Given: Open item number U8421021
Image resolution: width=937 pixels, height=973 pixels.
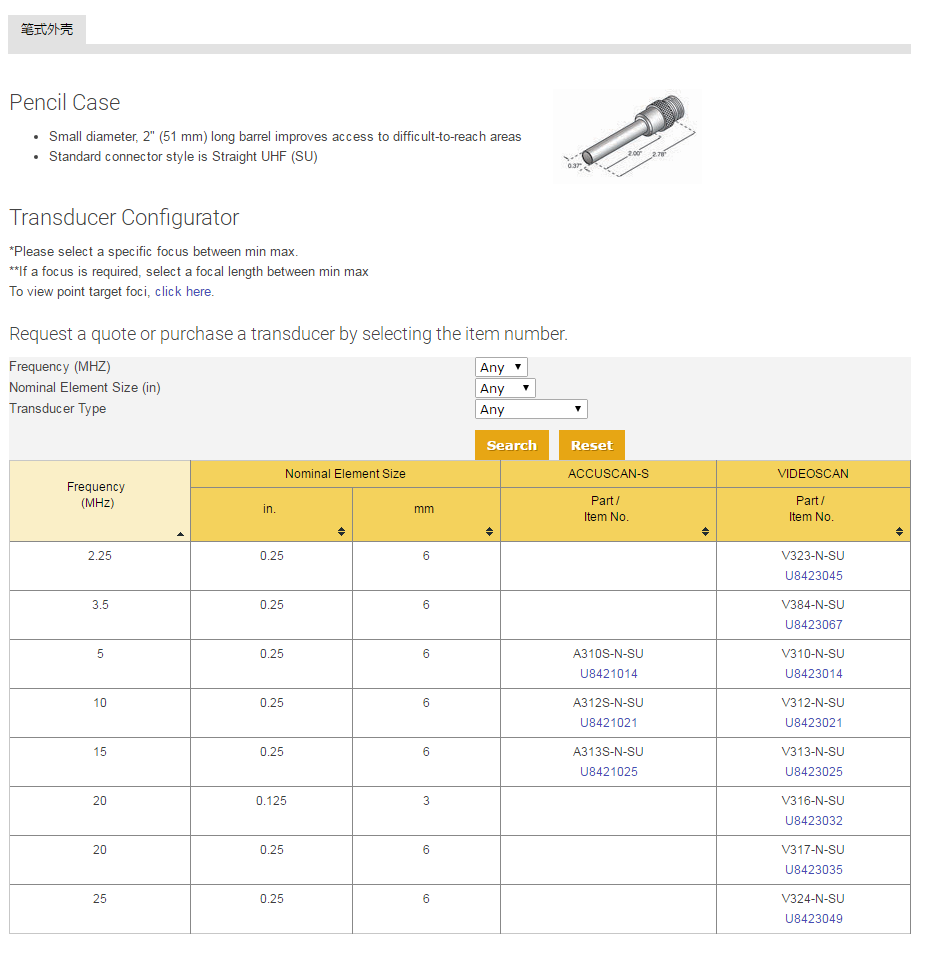Looking at the screenshot, I should coord(608,723).
